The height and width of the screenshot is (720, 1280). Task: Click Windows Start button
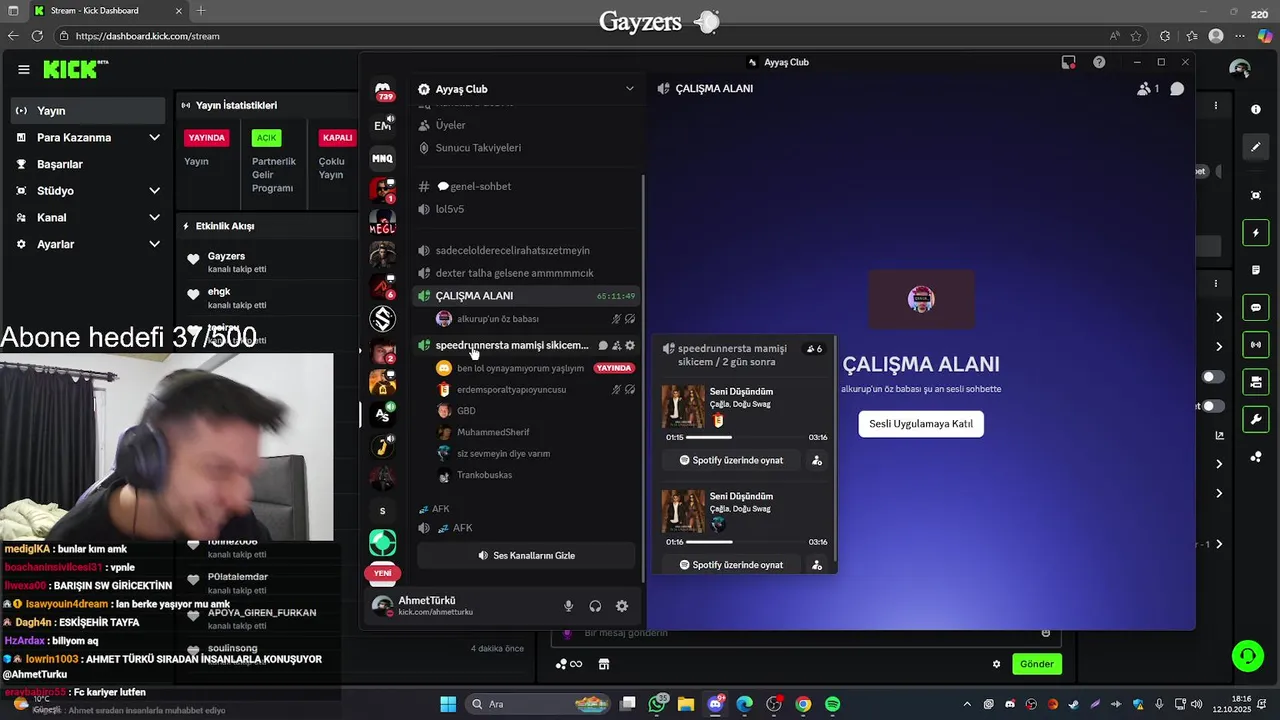[448, 704]
